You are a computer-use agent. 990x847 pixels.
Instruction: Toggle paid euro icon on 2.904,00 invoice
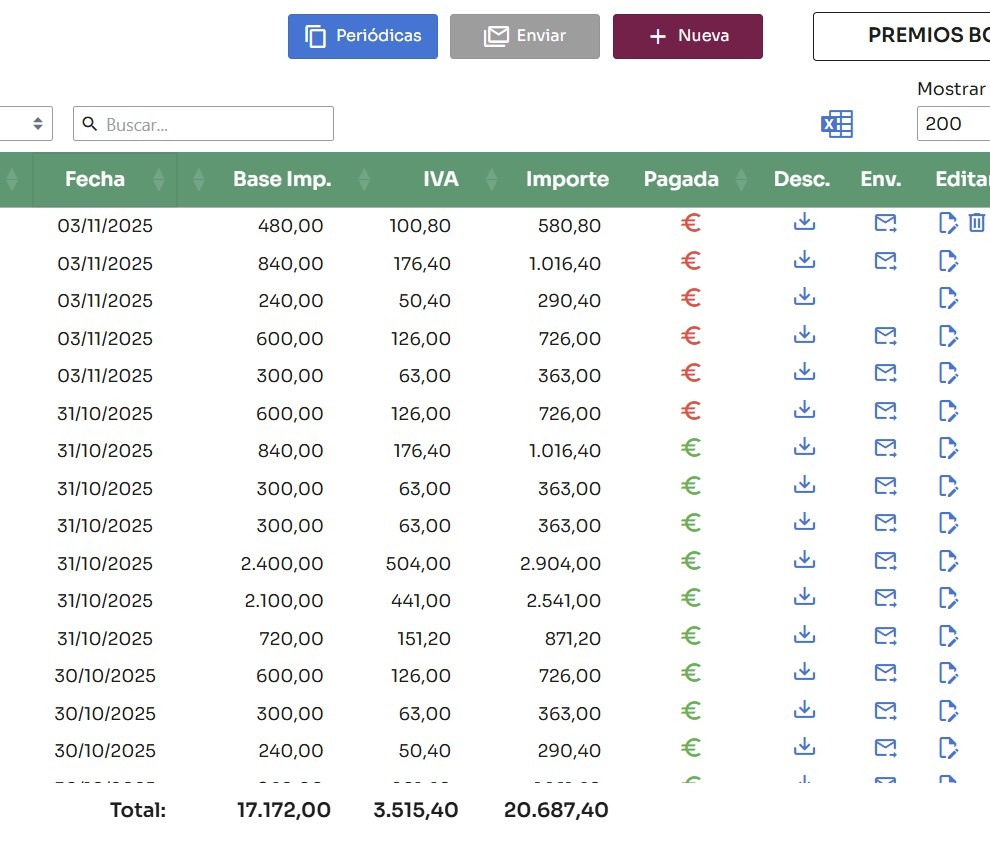[x=690, y=561]
